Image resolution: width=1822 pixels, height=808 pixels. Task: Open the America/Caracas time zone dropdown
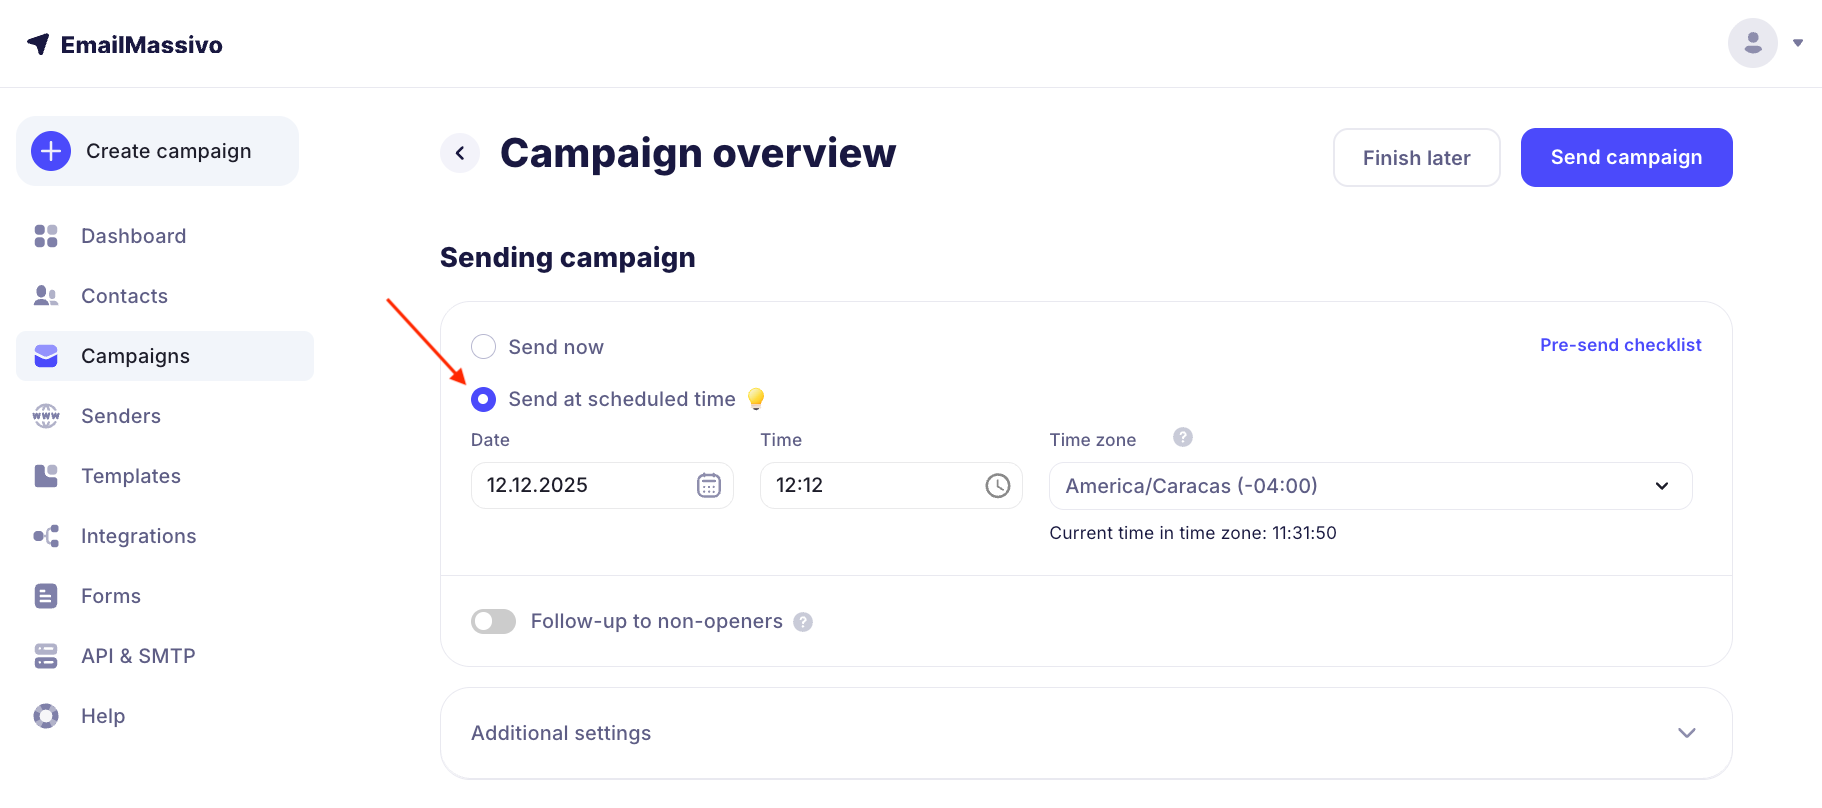[1370, 486]
